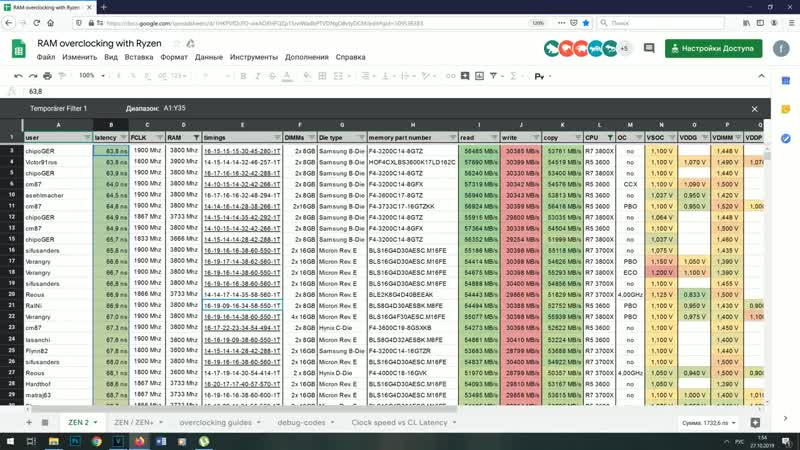Open the Keep side panel icon
Image resolution: width=800 pixels, height=450 pixels.
coord(786,109)
